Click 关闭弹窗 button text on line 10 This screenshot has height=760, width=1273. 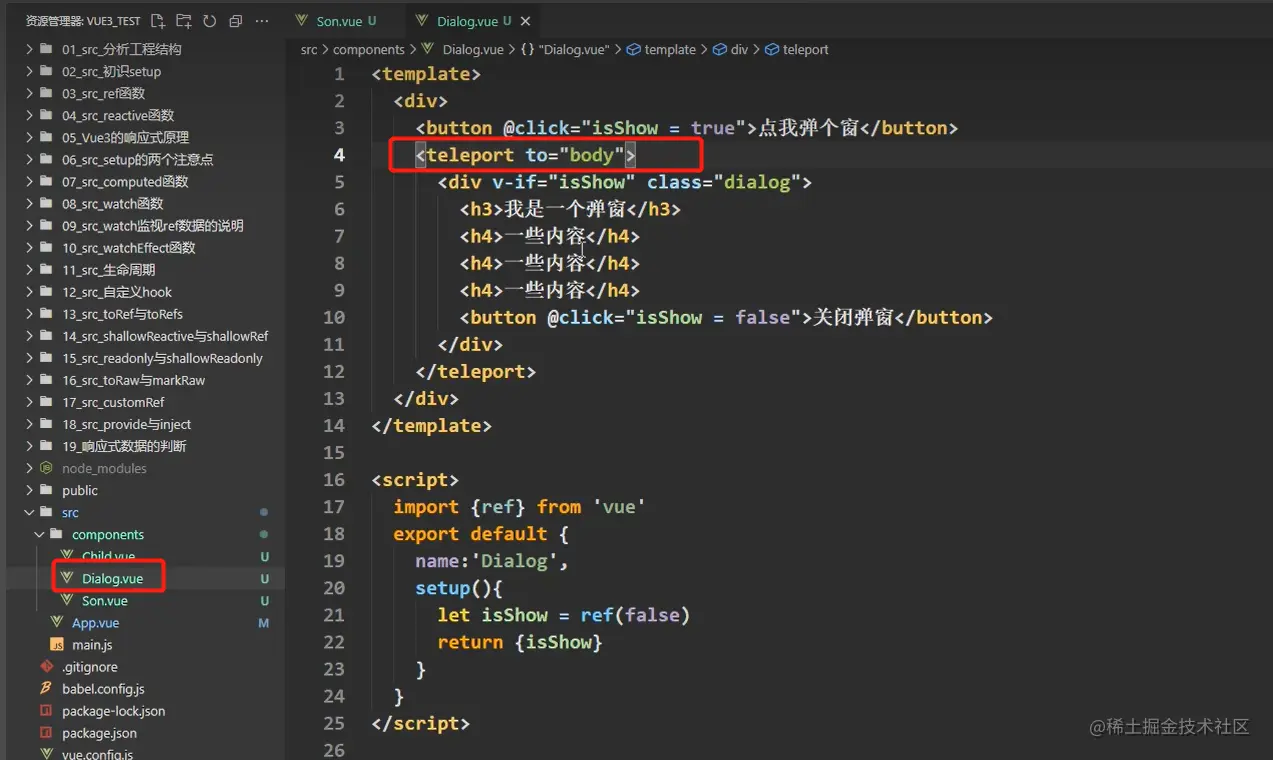[x=854, y=318]
